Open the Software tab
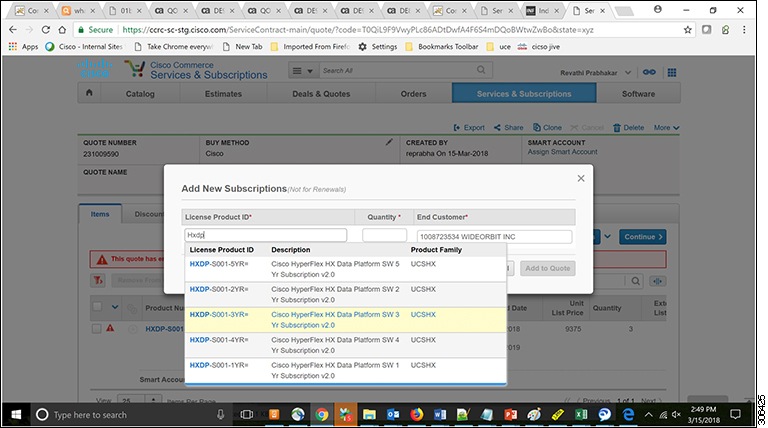Screen dimensions: 768x428 638,94
